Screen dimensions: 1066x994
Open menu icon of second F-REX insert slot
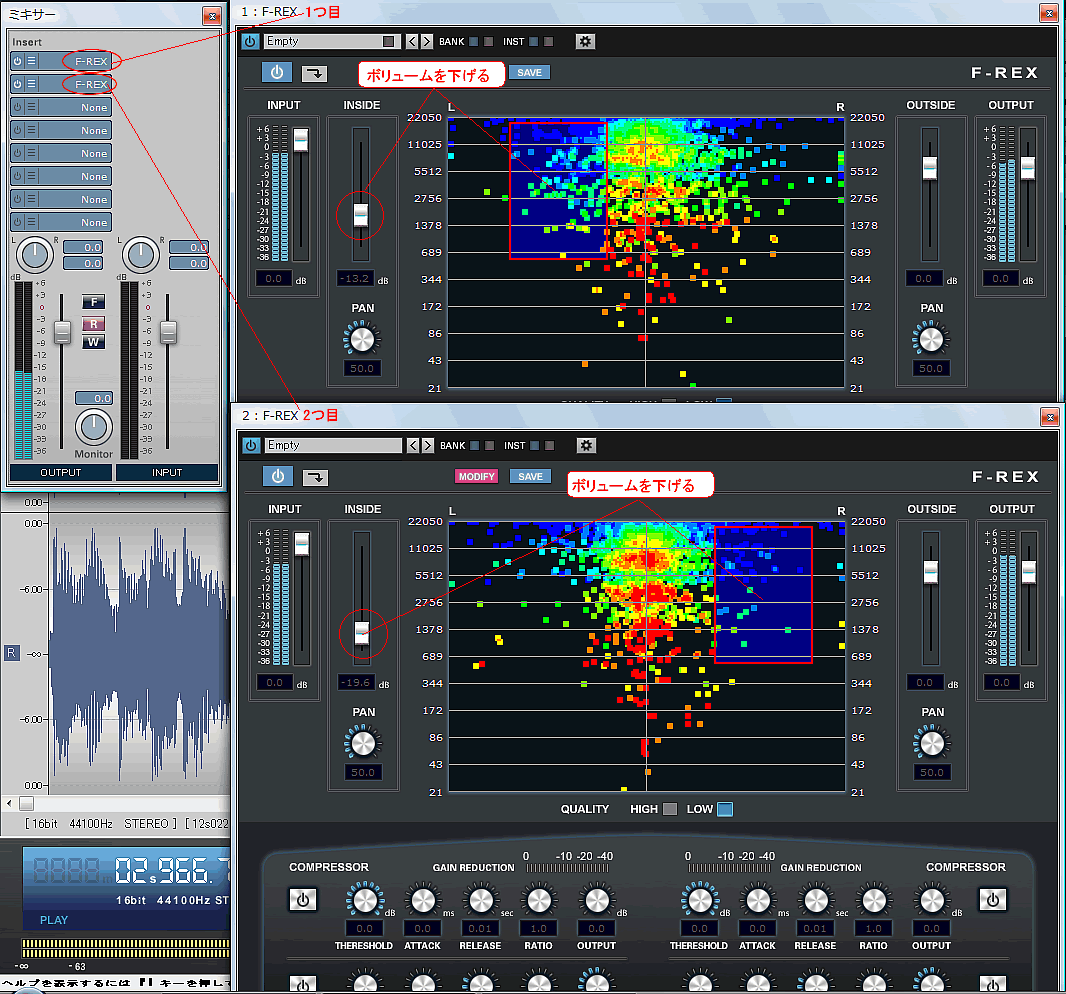[31, 85]
